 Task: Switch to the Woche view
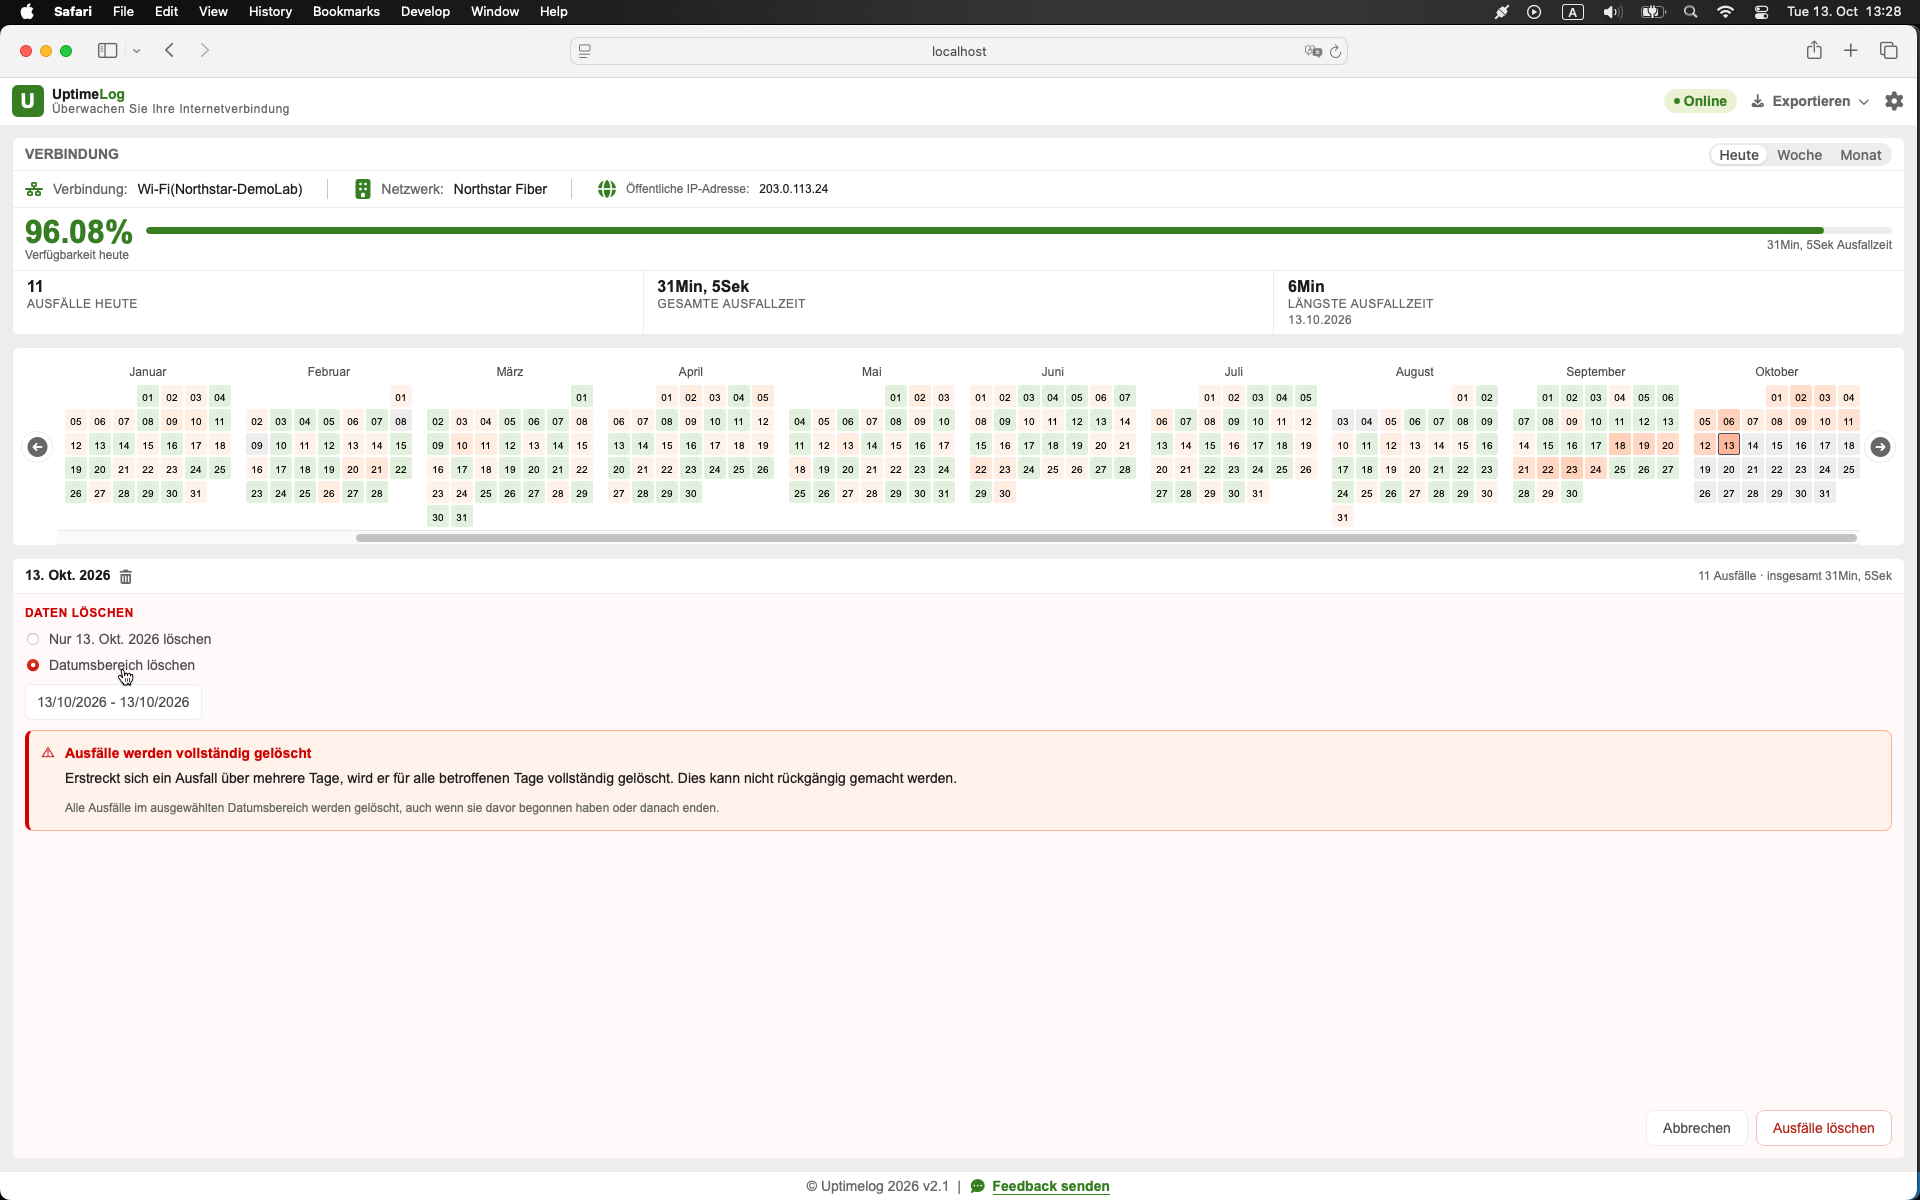[x=1799, y=155]
